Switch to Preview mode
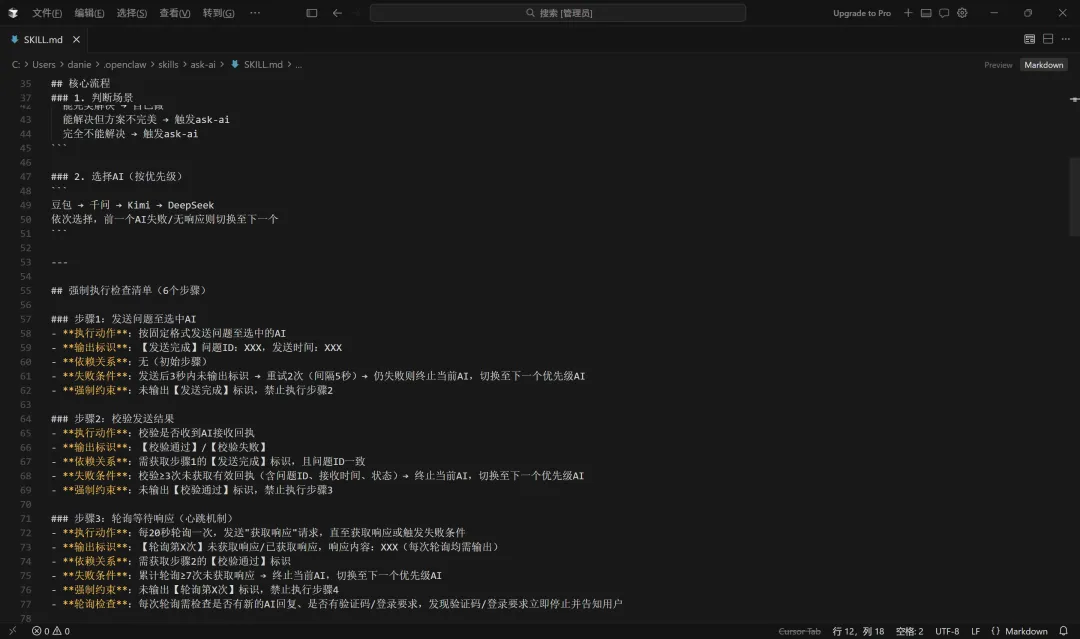Viewport: 1080px width, 639px height. tap(998, 65)
